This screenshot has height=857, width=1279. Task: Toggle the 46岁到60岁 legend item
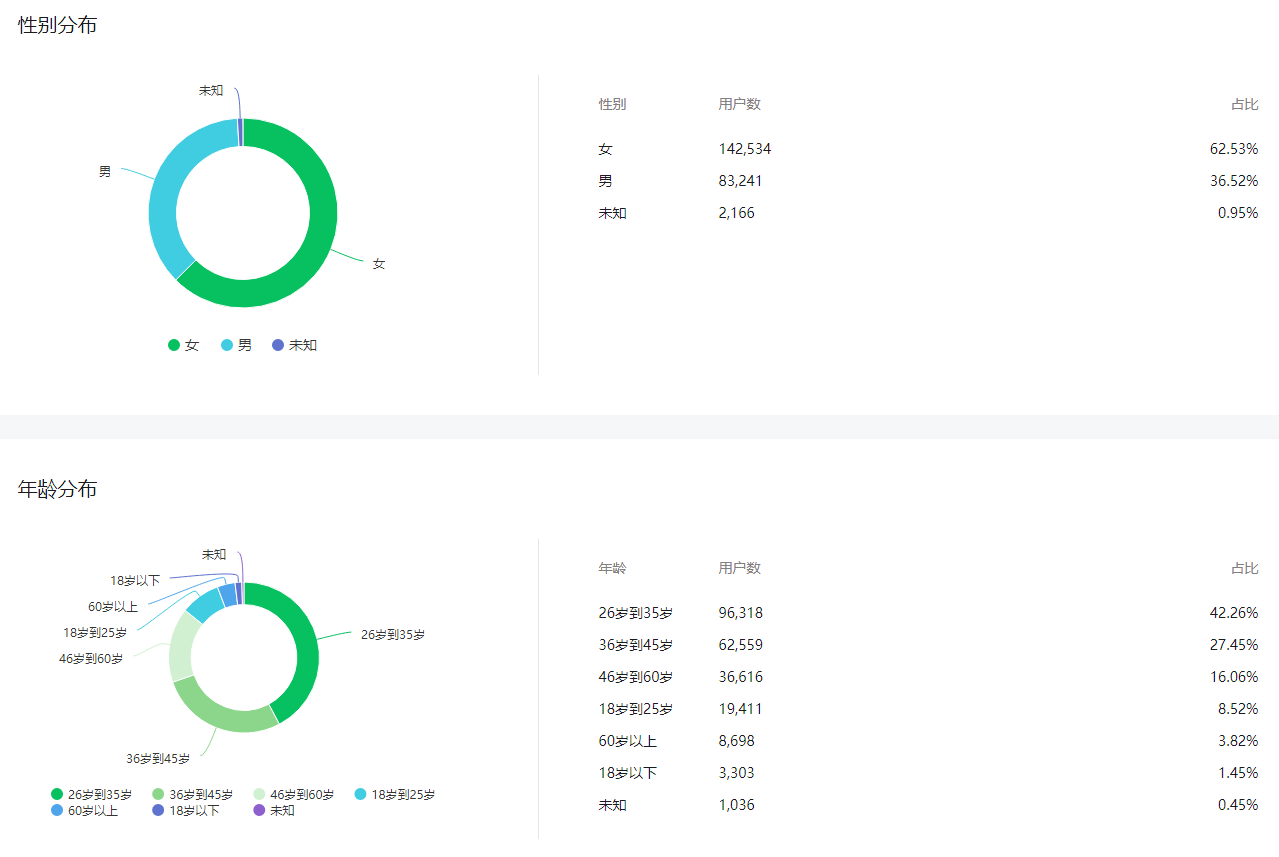pos(294,795)
